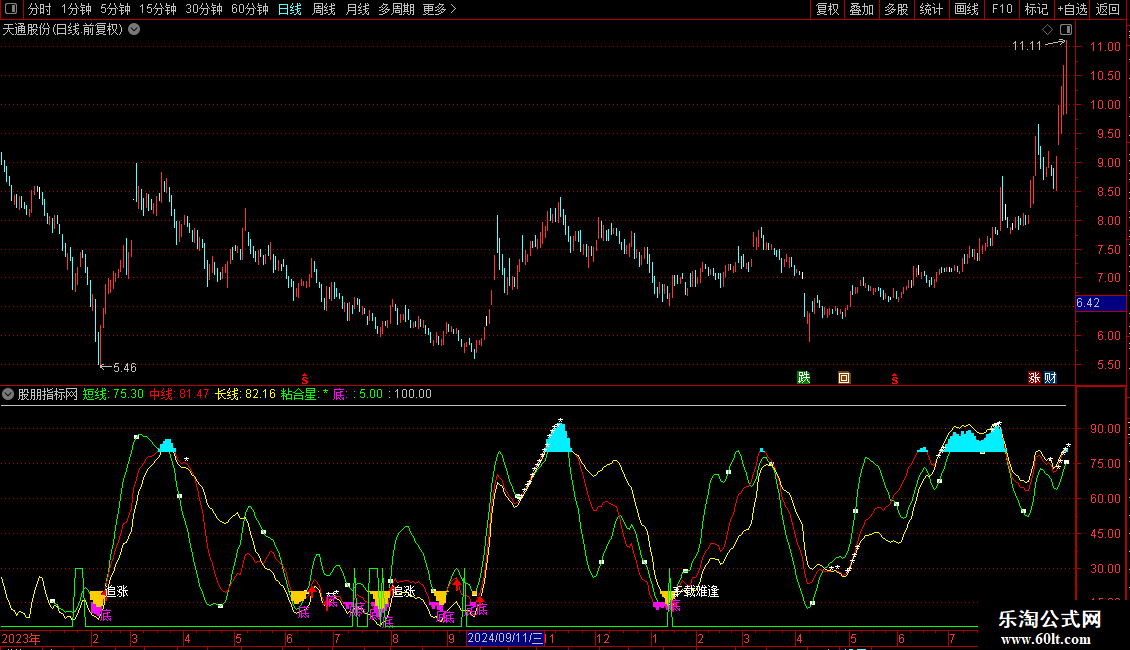Select the 60分钟 period tab
Screen dimensions: 1130x650
point(249,10)
